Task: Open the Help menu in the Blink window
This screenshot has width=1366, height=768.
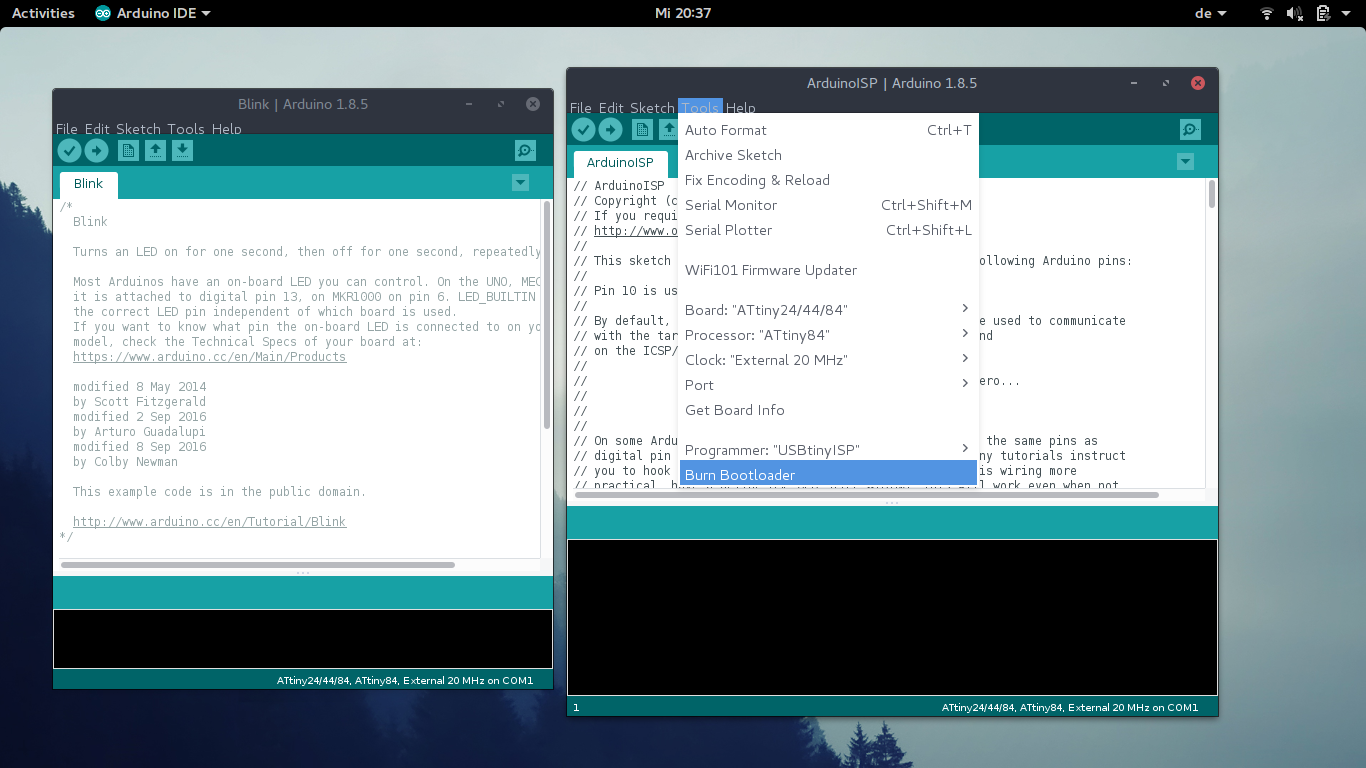Action: tap(227, 129)
